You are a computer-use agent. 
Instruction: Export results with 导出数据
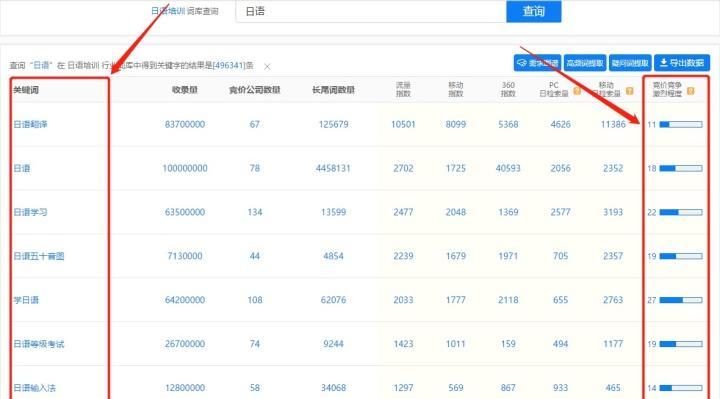tap(682, 63)
